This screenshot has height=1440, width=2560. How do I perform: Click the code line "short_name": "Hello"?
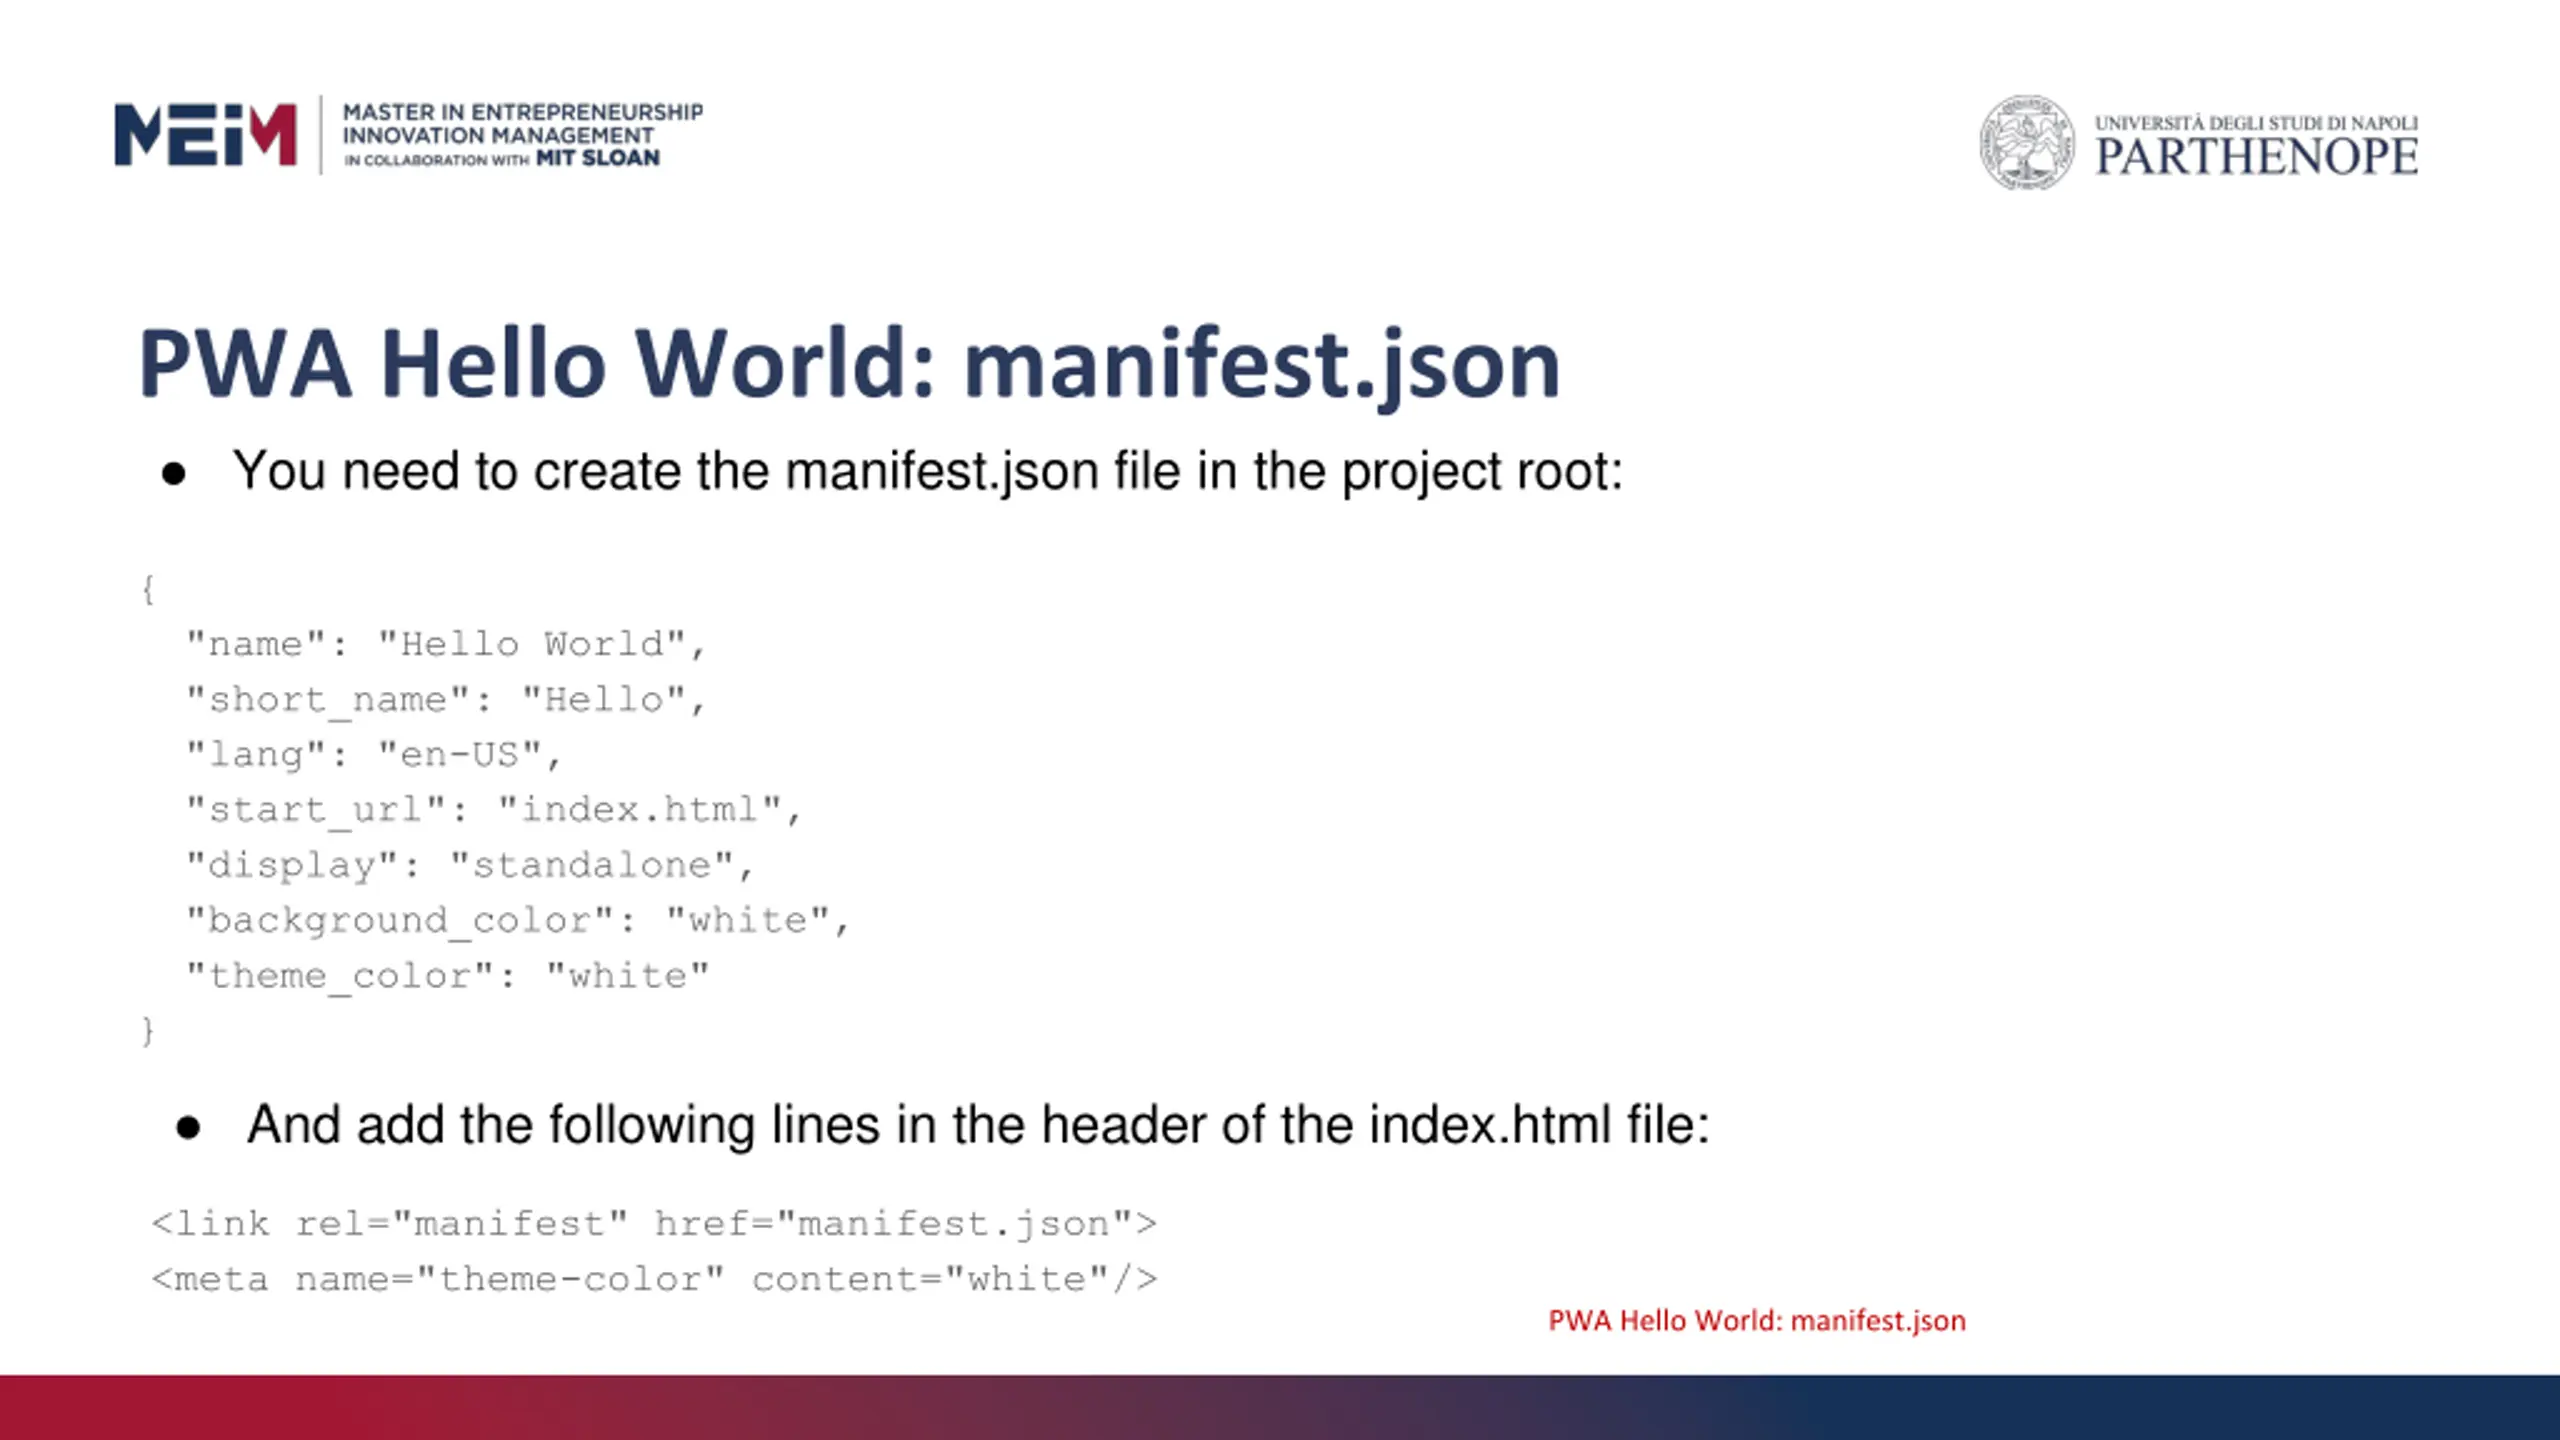point(446,700)
